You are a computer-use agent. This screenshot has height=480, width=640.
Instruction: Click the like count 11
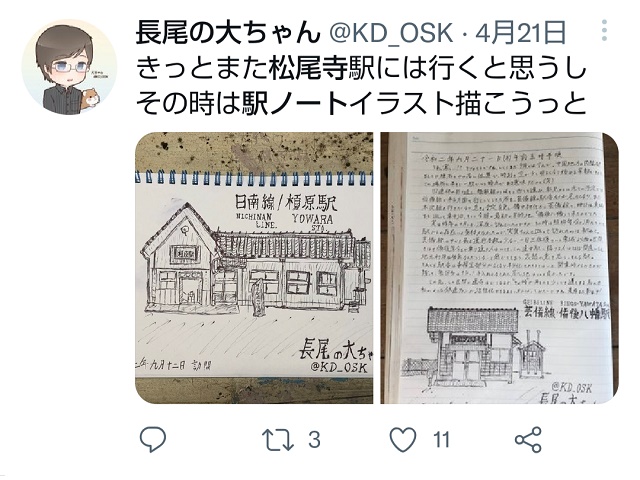tap(441, 440)
